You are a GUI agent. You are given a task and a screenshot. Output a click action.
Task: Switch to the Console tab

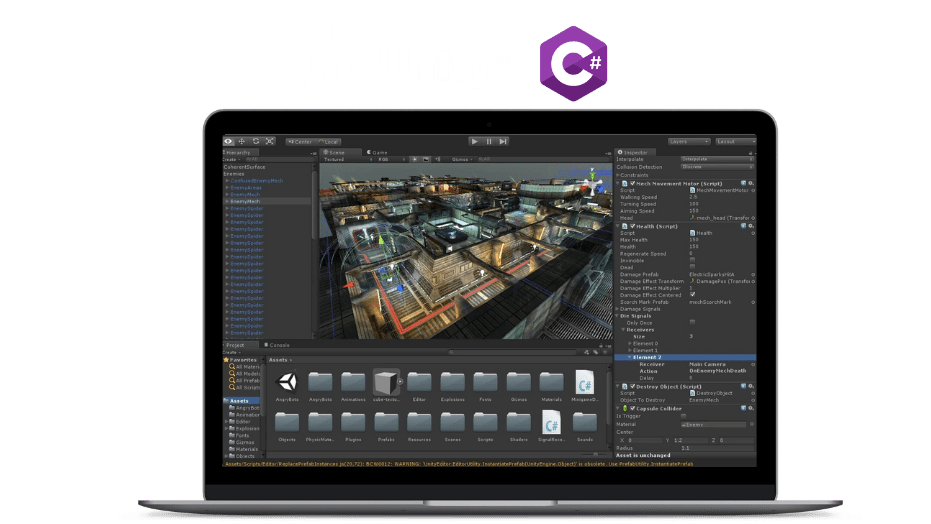tap(277, 345)
